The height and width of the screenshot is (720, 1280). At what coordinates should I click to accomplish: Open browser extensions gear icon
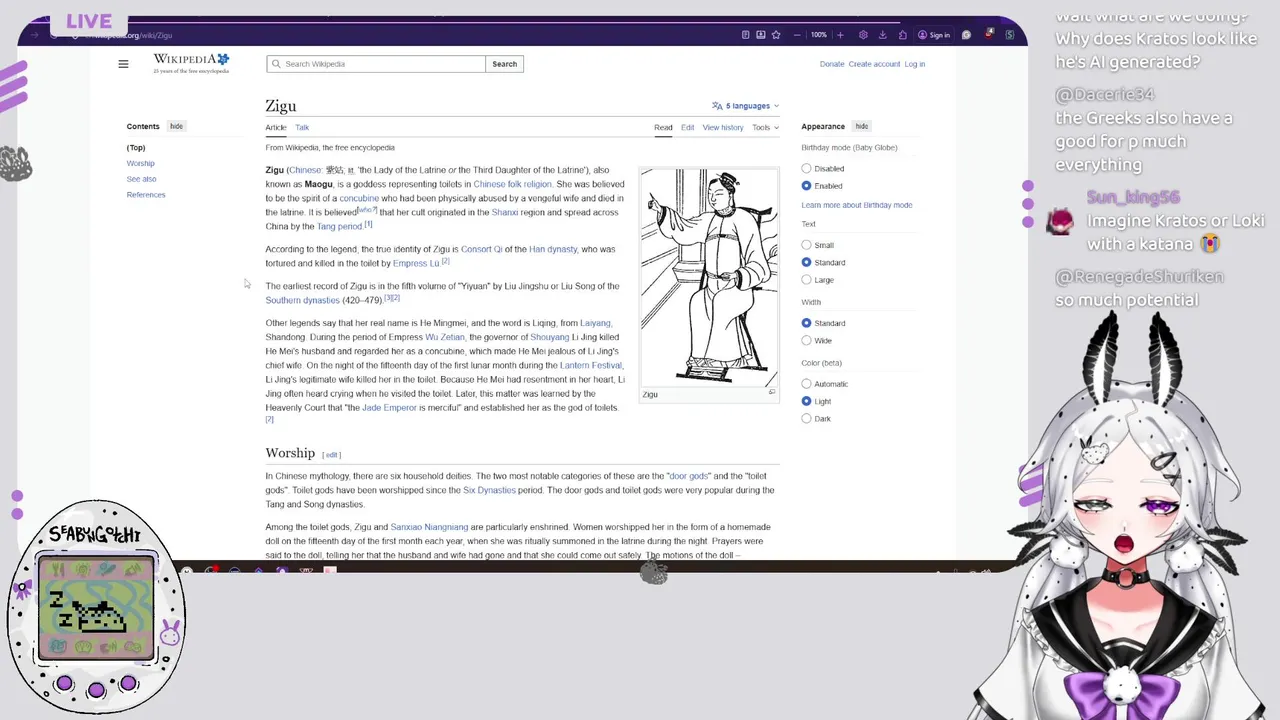click(x=863, y=35)
